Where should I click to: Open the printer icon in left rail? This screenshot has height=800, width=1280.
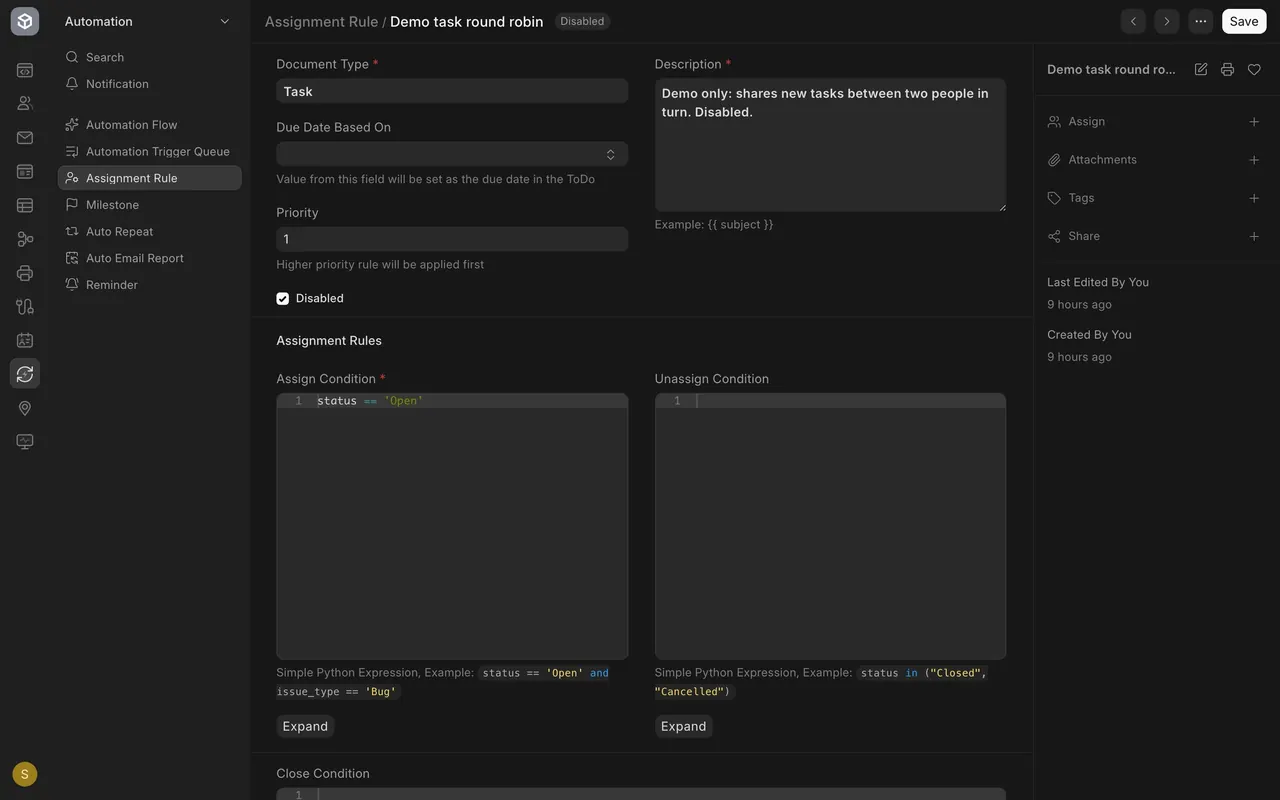[25, 273]
